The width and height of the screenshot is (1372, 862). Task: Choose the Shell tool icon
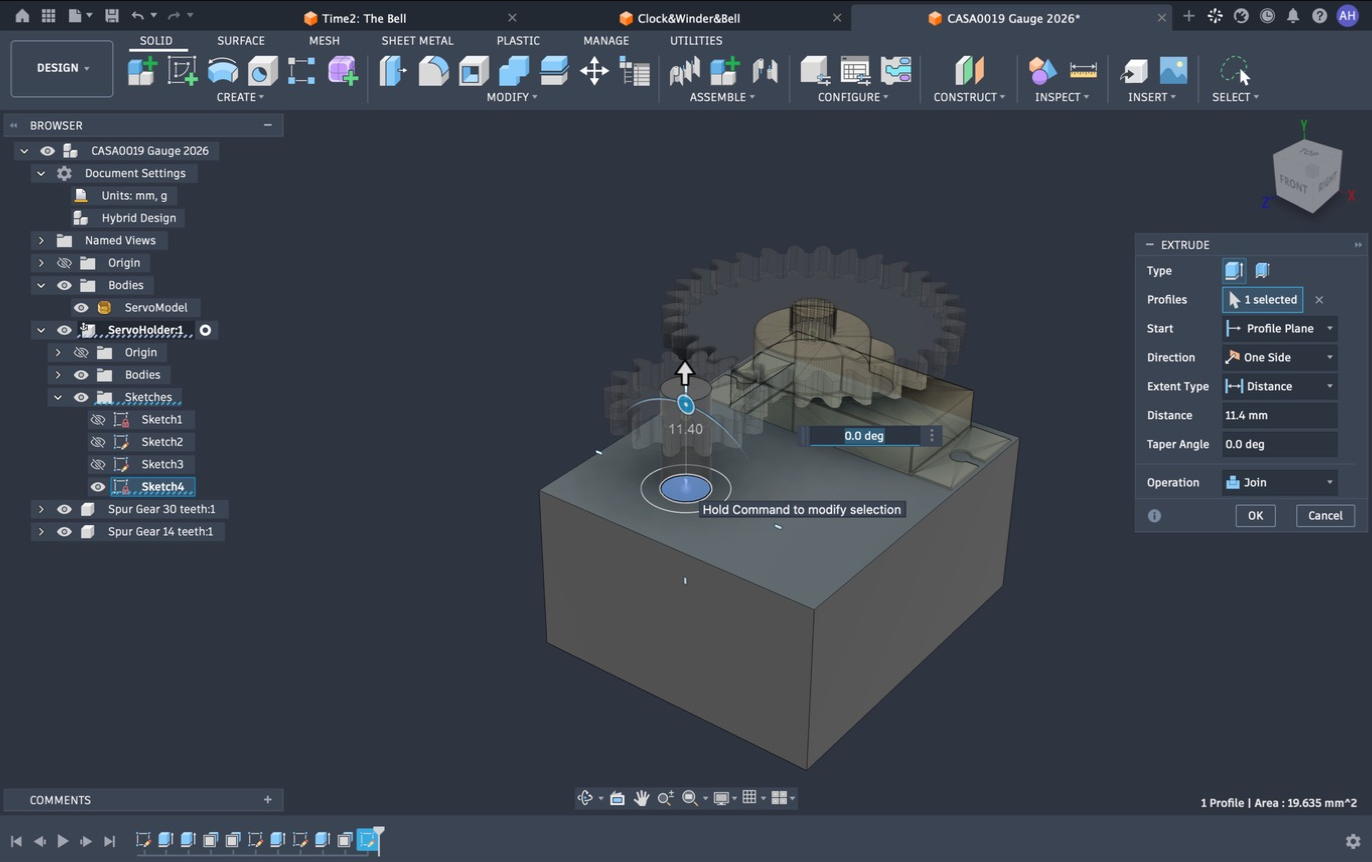(473, 71)
